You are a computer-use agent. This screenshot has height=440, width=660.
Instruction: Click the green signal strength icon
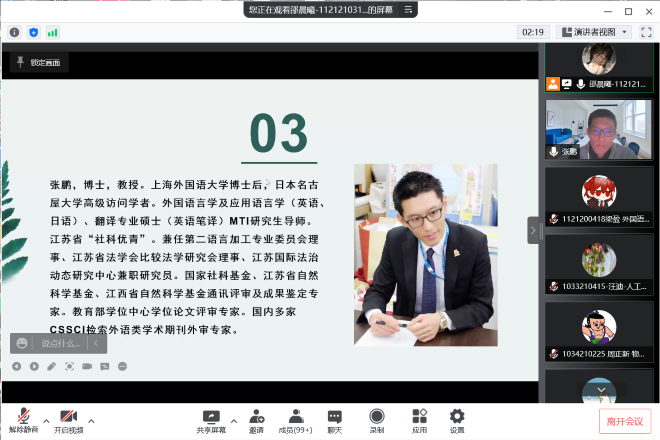click(53, 32)
